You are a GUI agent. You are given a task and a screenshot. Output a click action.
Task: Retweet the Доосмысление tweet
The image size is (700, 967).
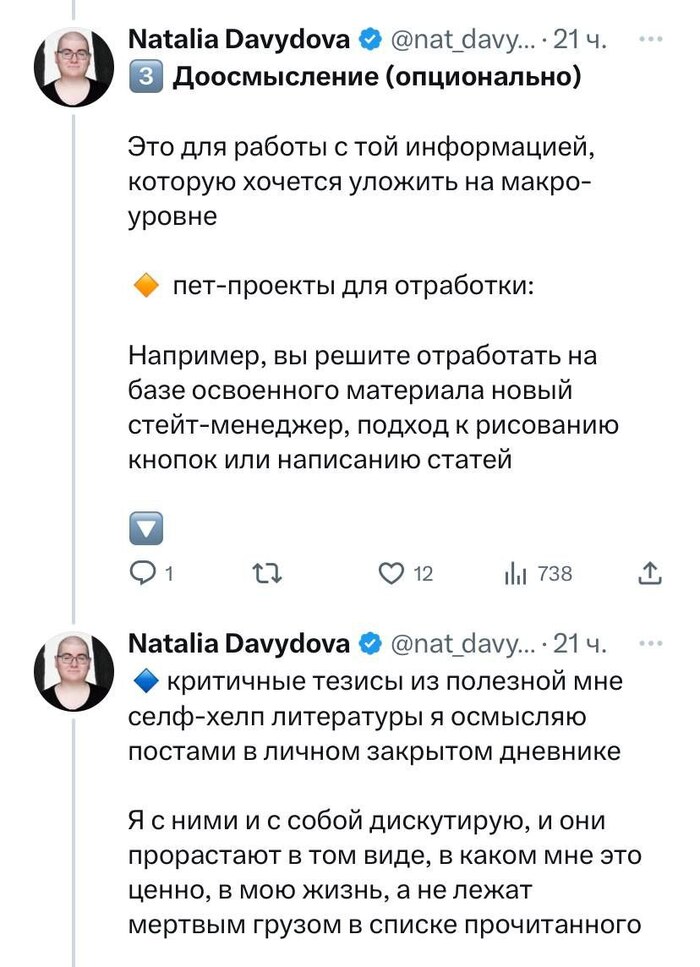268,573
